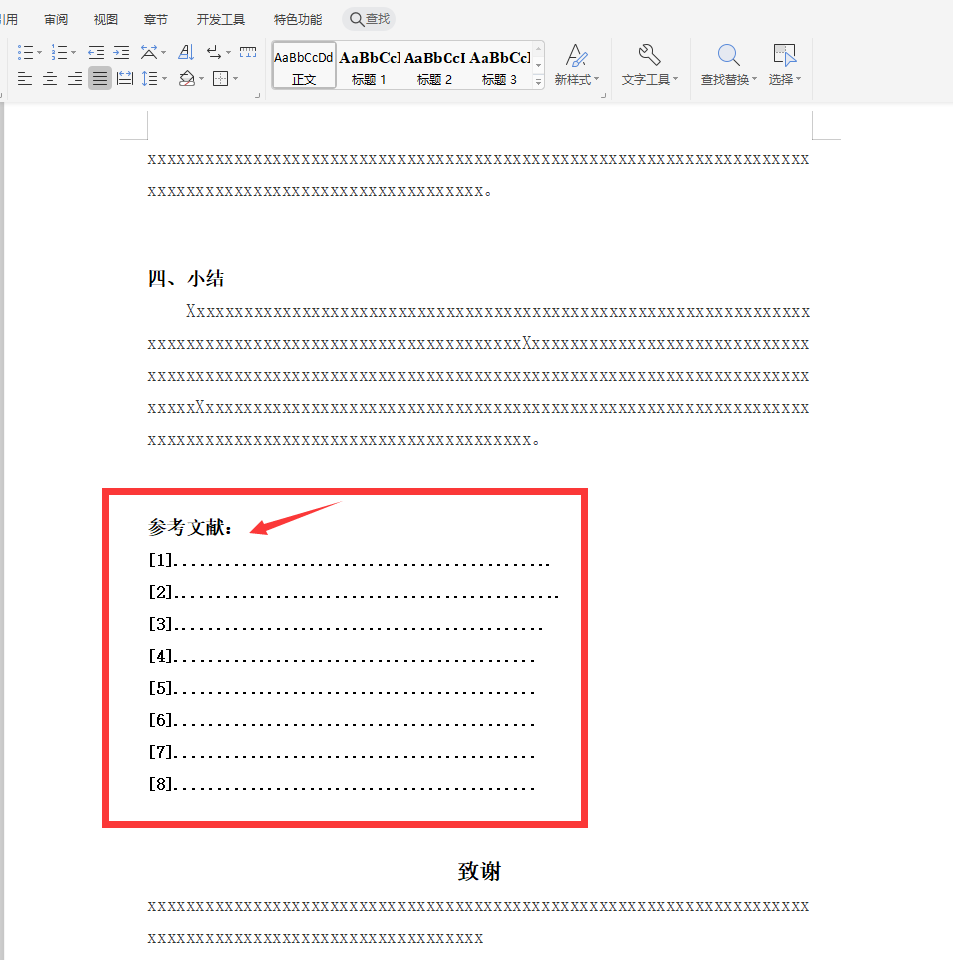
Task: Open shading color fill dropdown
Action: [203, 79]
